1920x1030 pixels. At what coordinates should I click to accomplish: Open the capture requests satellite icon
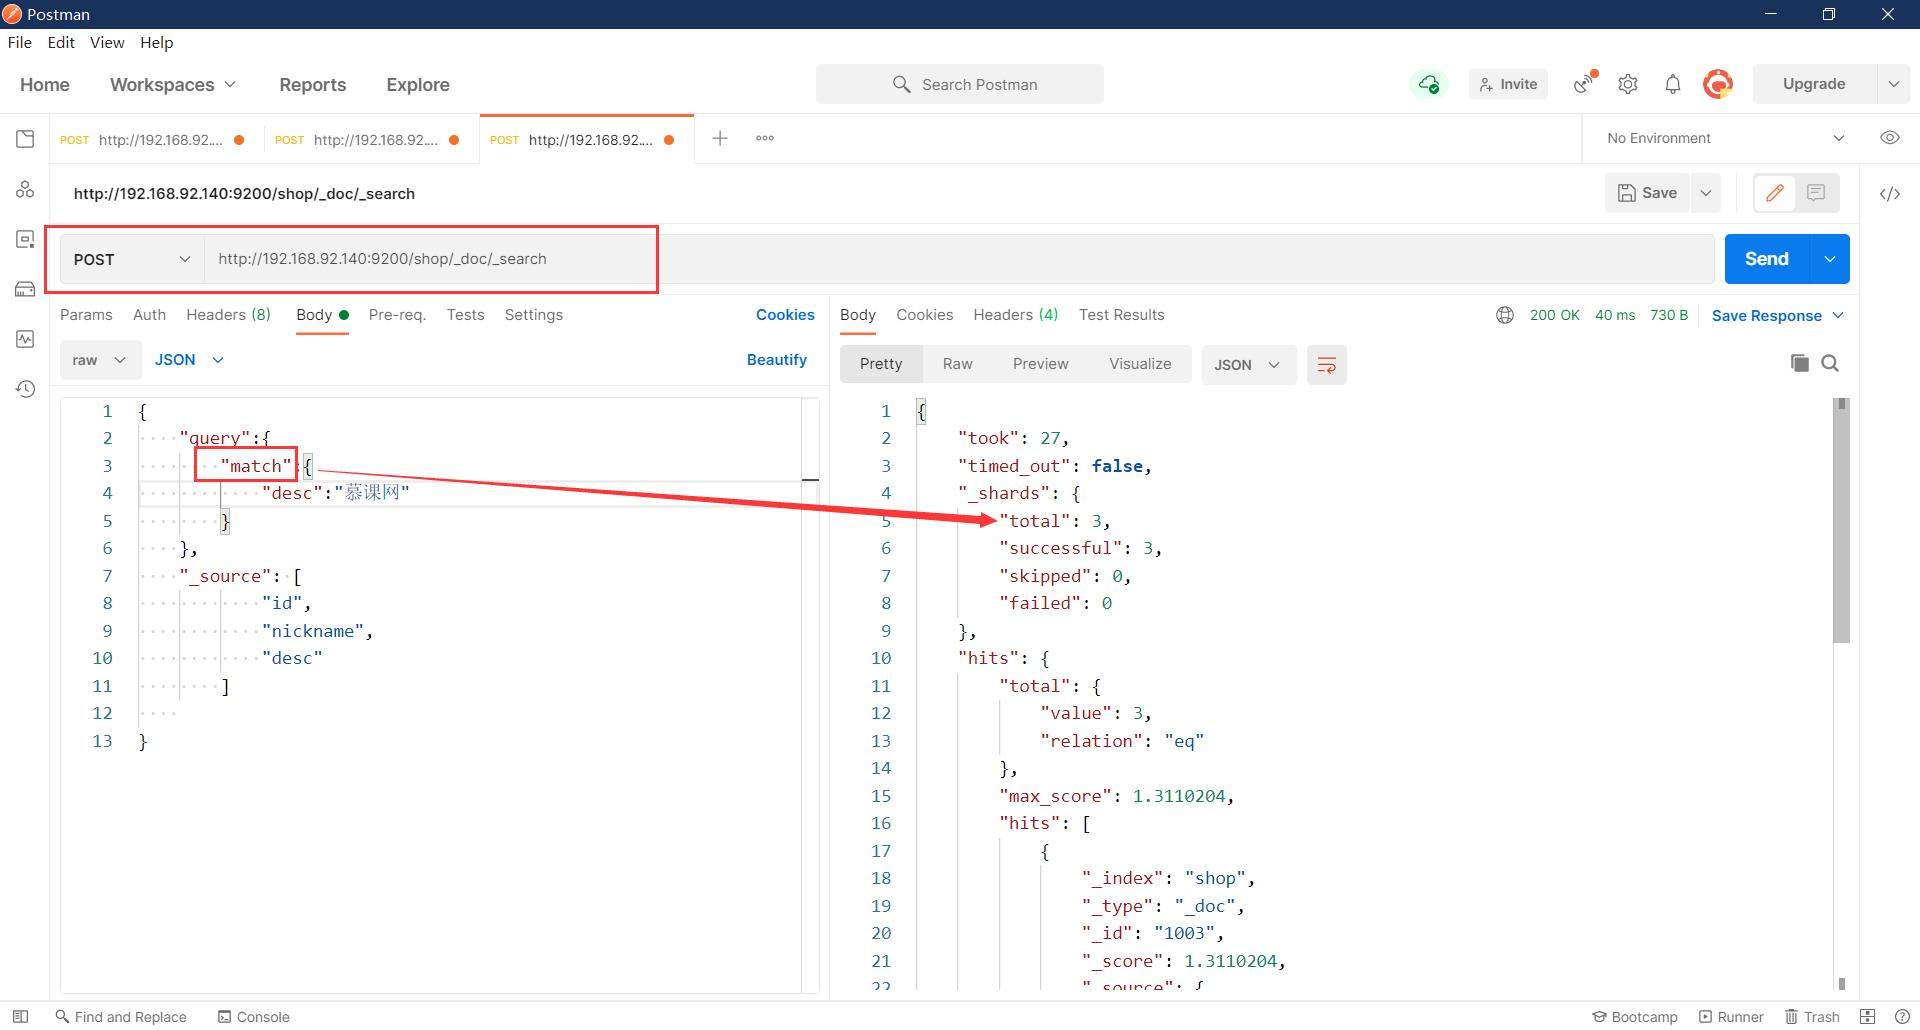1585,84
